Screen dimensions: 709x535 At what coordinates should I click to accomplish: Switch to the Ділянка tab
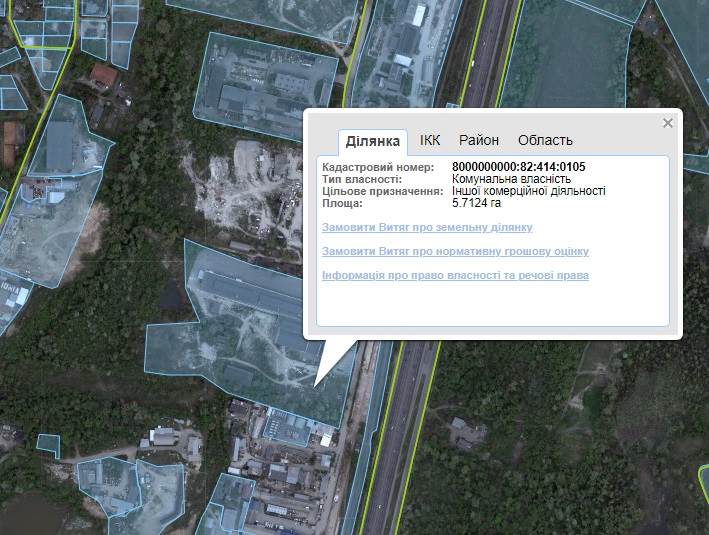pyautogui.click(x=373, y=141)
